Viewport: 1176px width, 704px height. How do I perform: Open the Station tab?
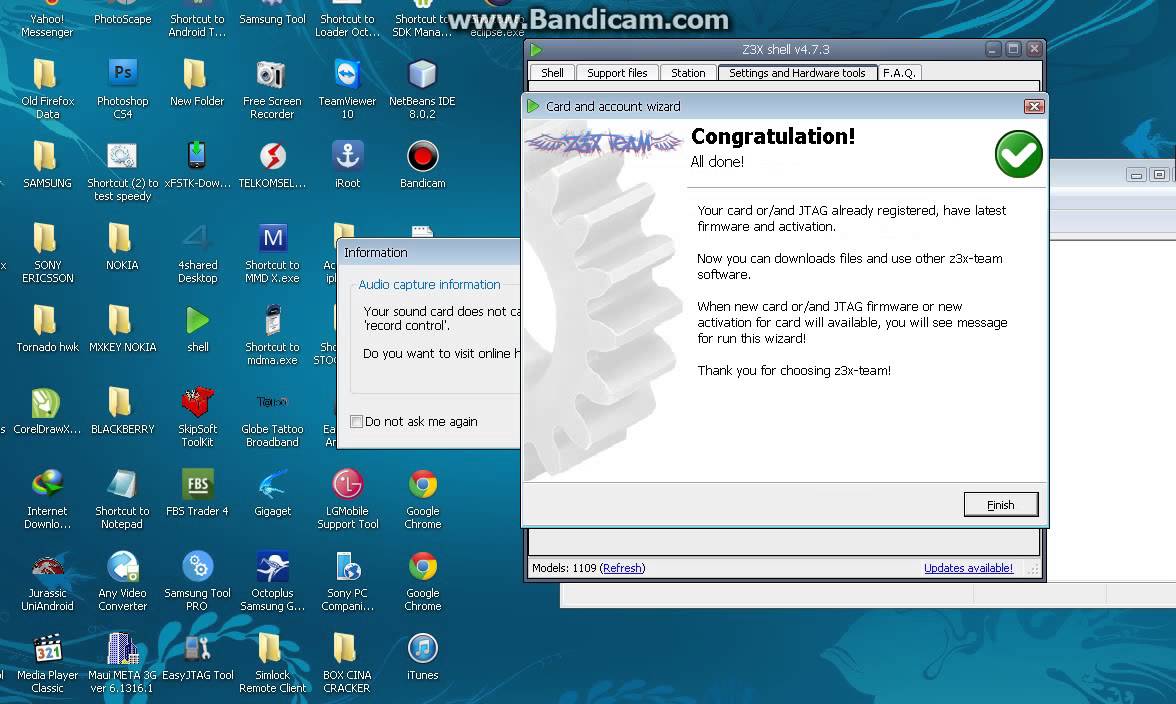688,73
